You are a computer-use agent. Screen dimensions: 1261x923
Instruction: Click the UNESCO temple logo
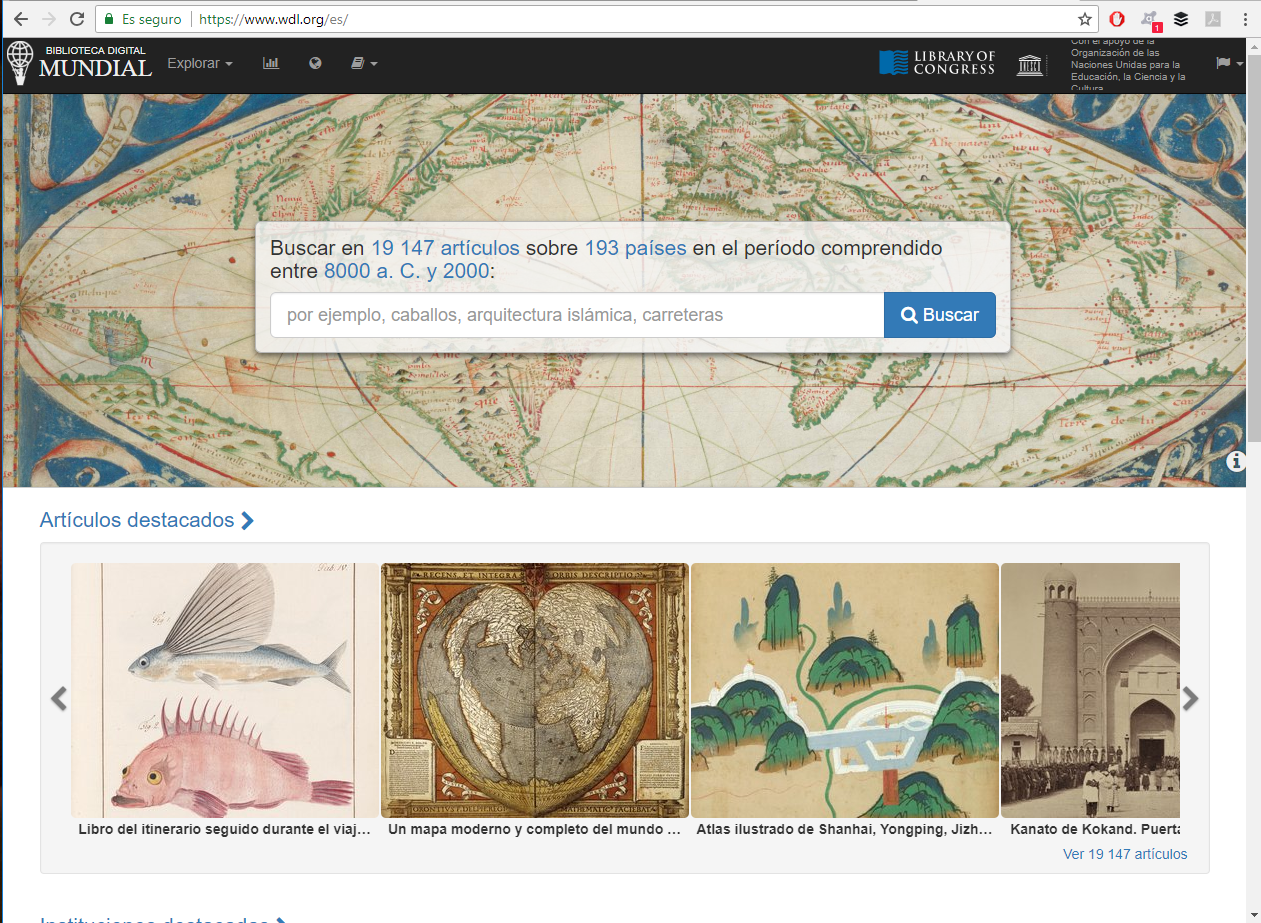(1029, 65)
